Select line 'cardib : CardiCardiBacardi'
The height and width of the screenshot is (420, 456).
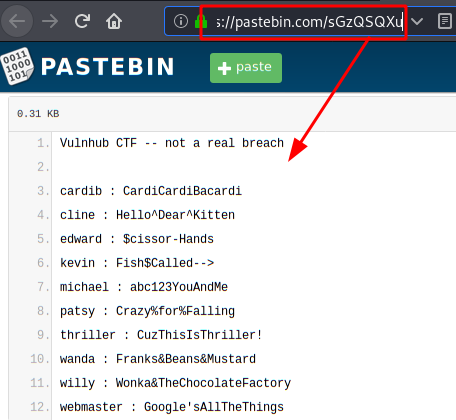pyautogui.click(x=151, y=191)
